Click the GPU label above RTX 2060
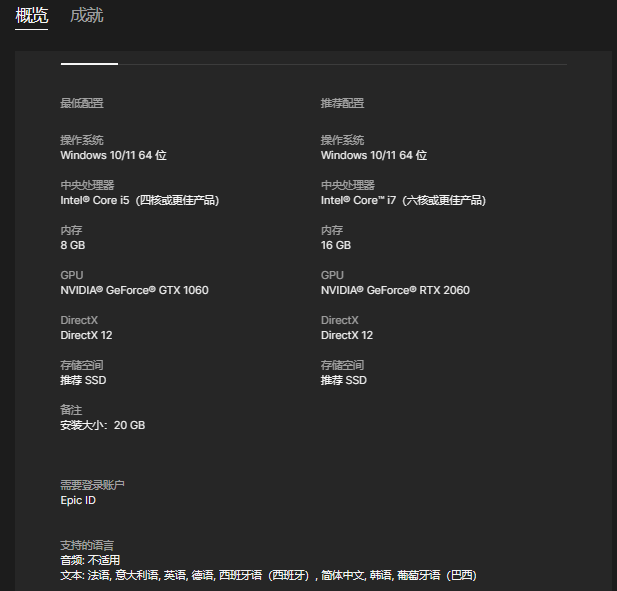The width and height of the screenshot is (617, 591). (332, 275)
